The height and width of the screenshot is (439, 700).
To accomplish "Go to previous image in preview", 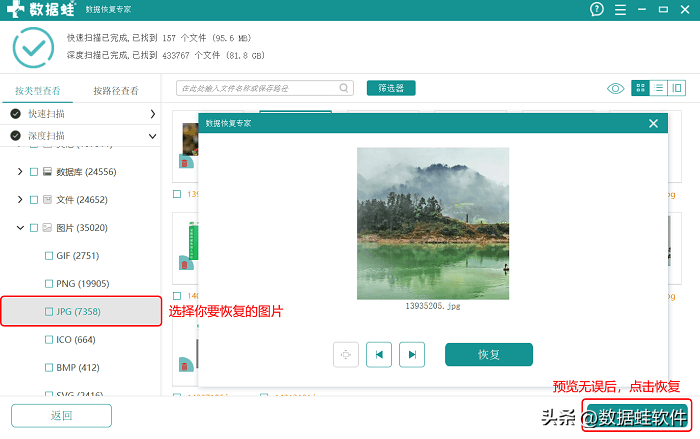I will (379, 355).
